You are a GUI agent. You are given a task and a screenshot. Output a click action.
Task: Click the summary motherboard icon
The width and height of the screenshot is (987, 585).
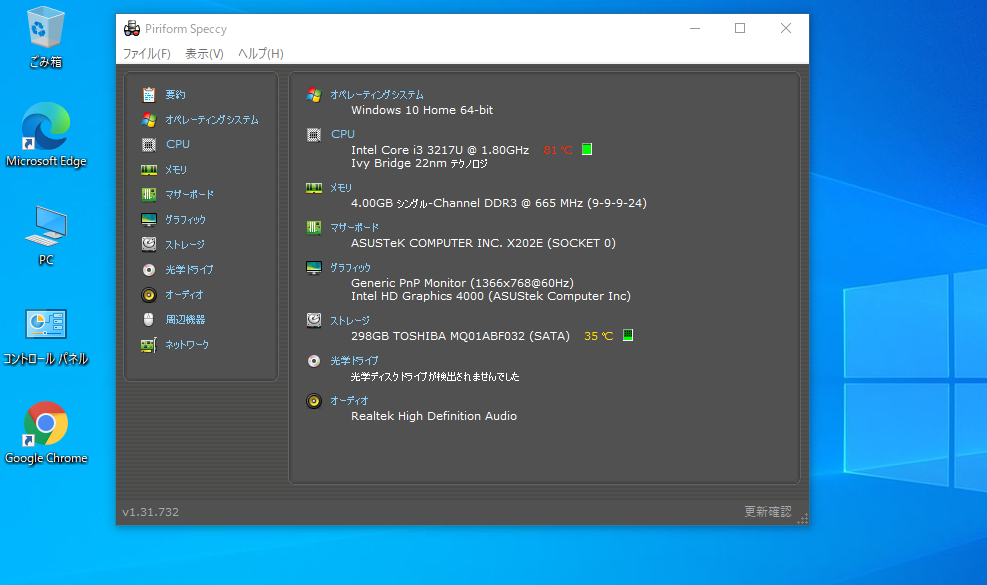[x=313, y=227]
